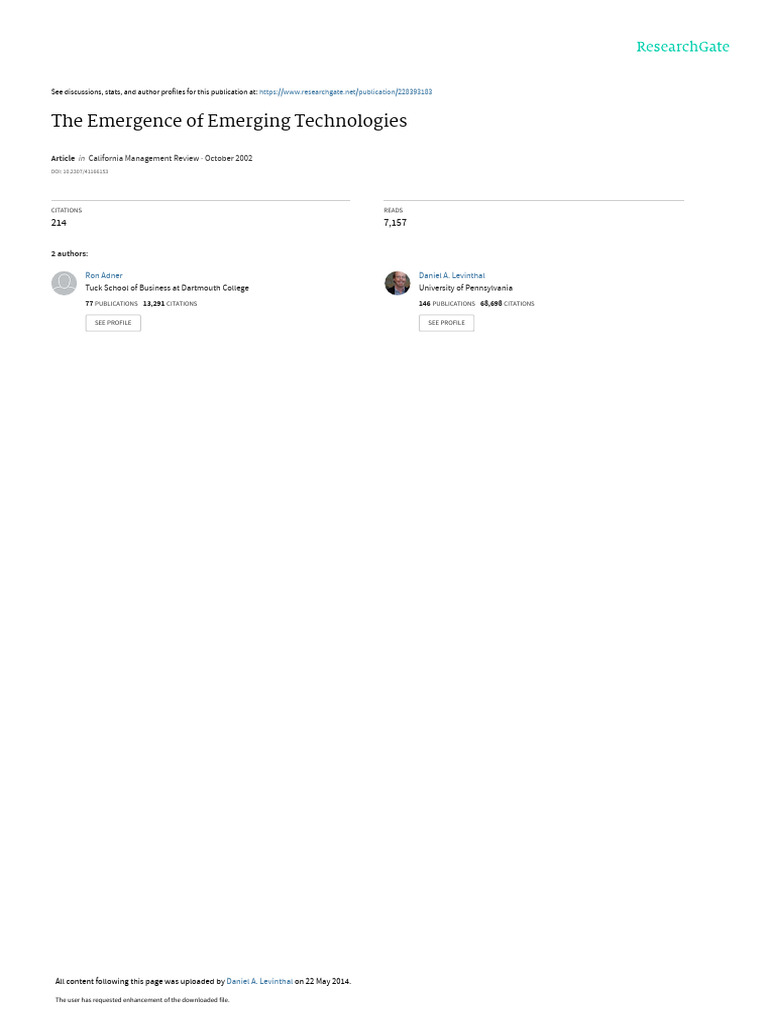
Task: Click Ron Adner's 77 publications stat
Action: pos(112,304)
